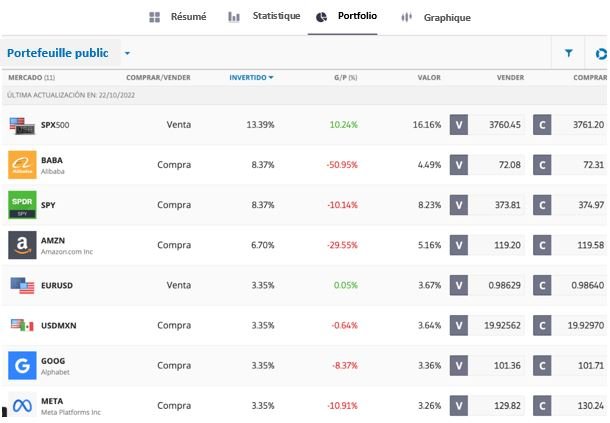This screenshot has width=610, height=423.
Task: Click the VENDER column header
Action: 510,77
